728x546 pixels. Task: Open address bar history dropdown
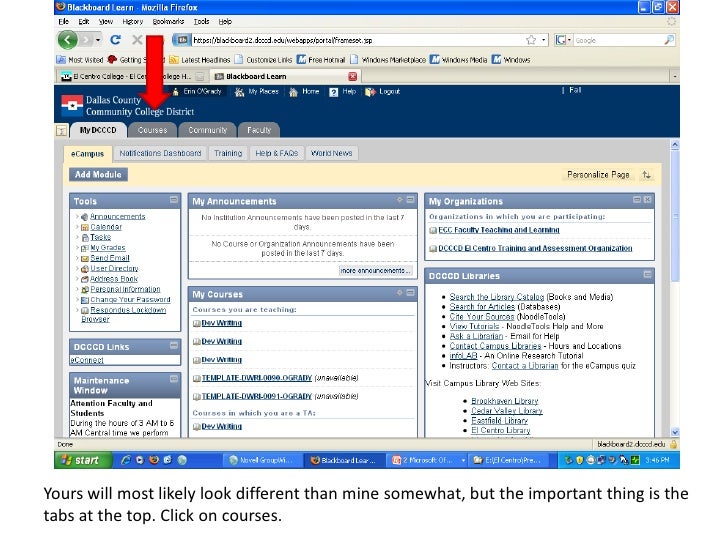544,40
